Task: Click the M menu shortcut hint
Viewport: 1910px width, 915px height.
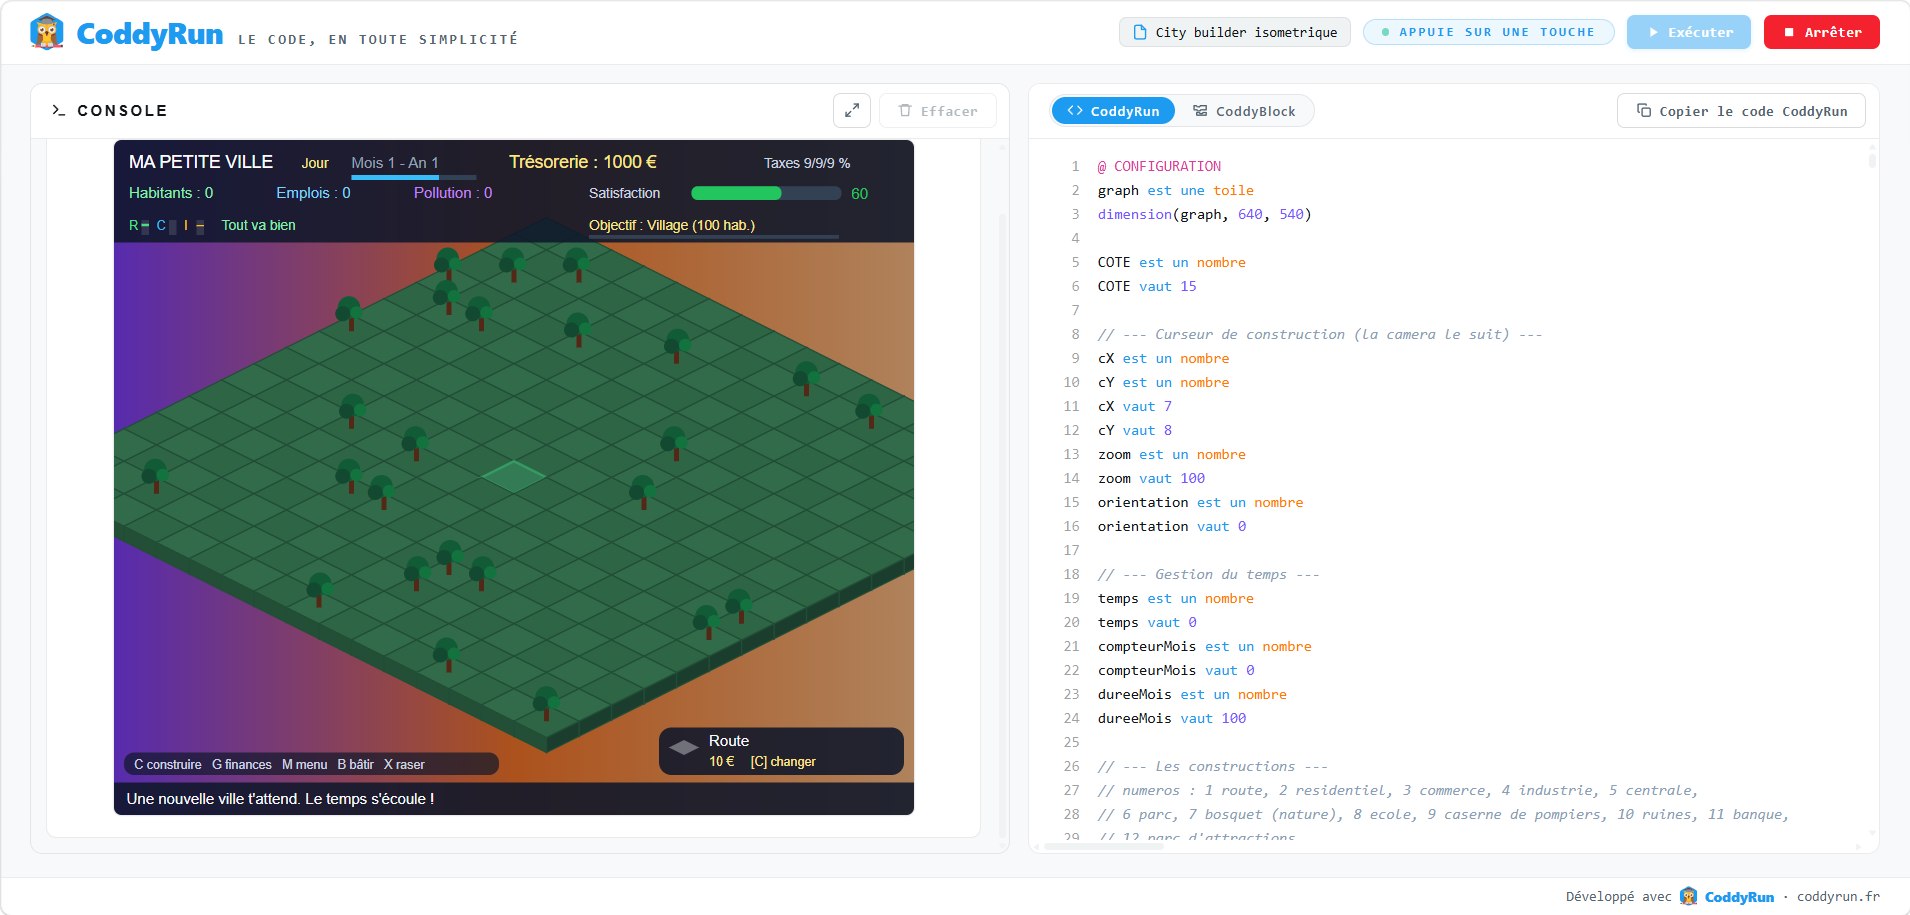Action: (305, 765)
